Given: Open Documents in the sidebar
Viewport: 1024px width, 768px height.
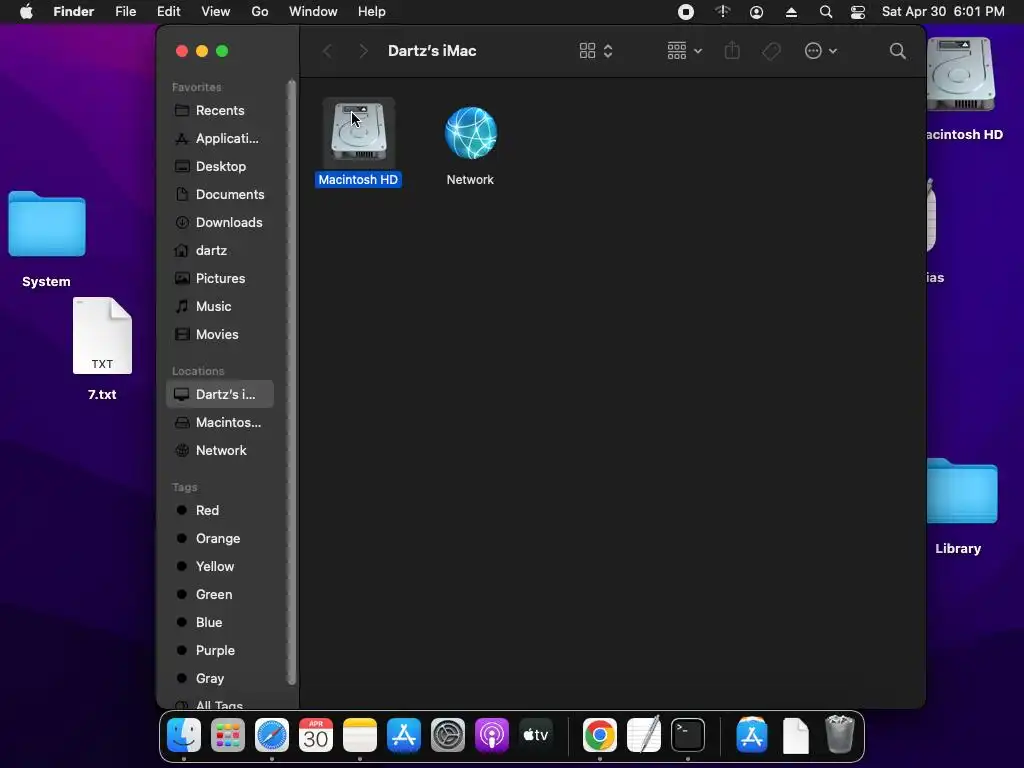Looking at the screenshot, I should (219, 195).
